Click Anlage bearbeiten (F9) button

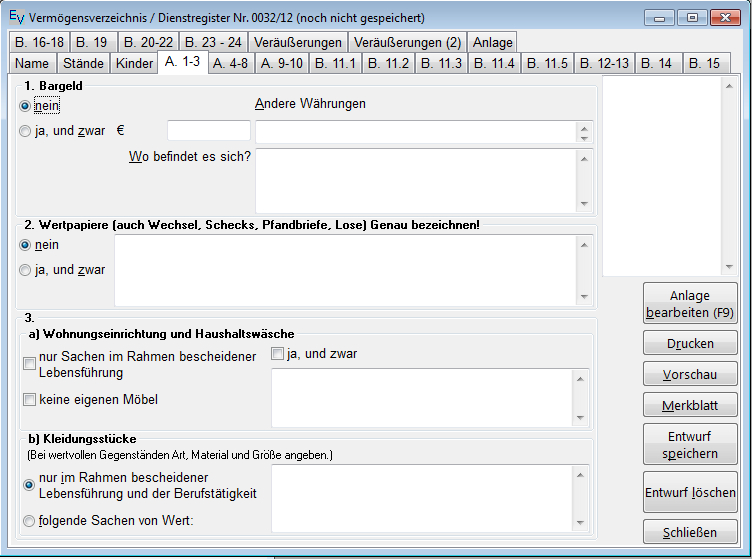(x=690, y=304)
